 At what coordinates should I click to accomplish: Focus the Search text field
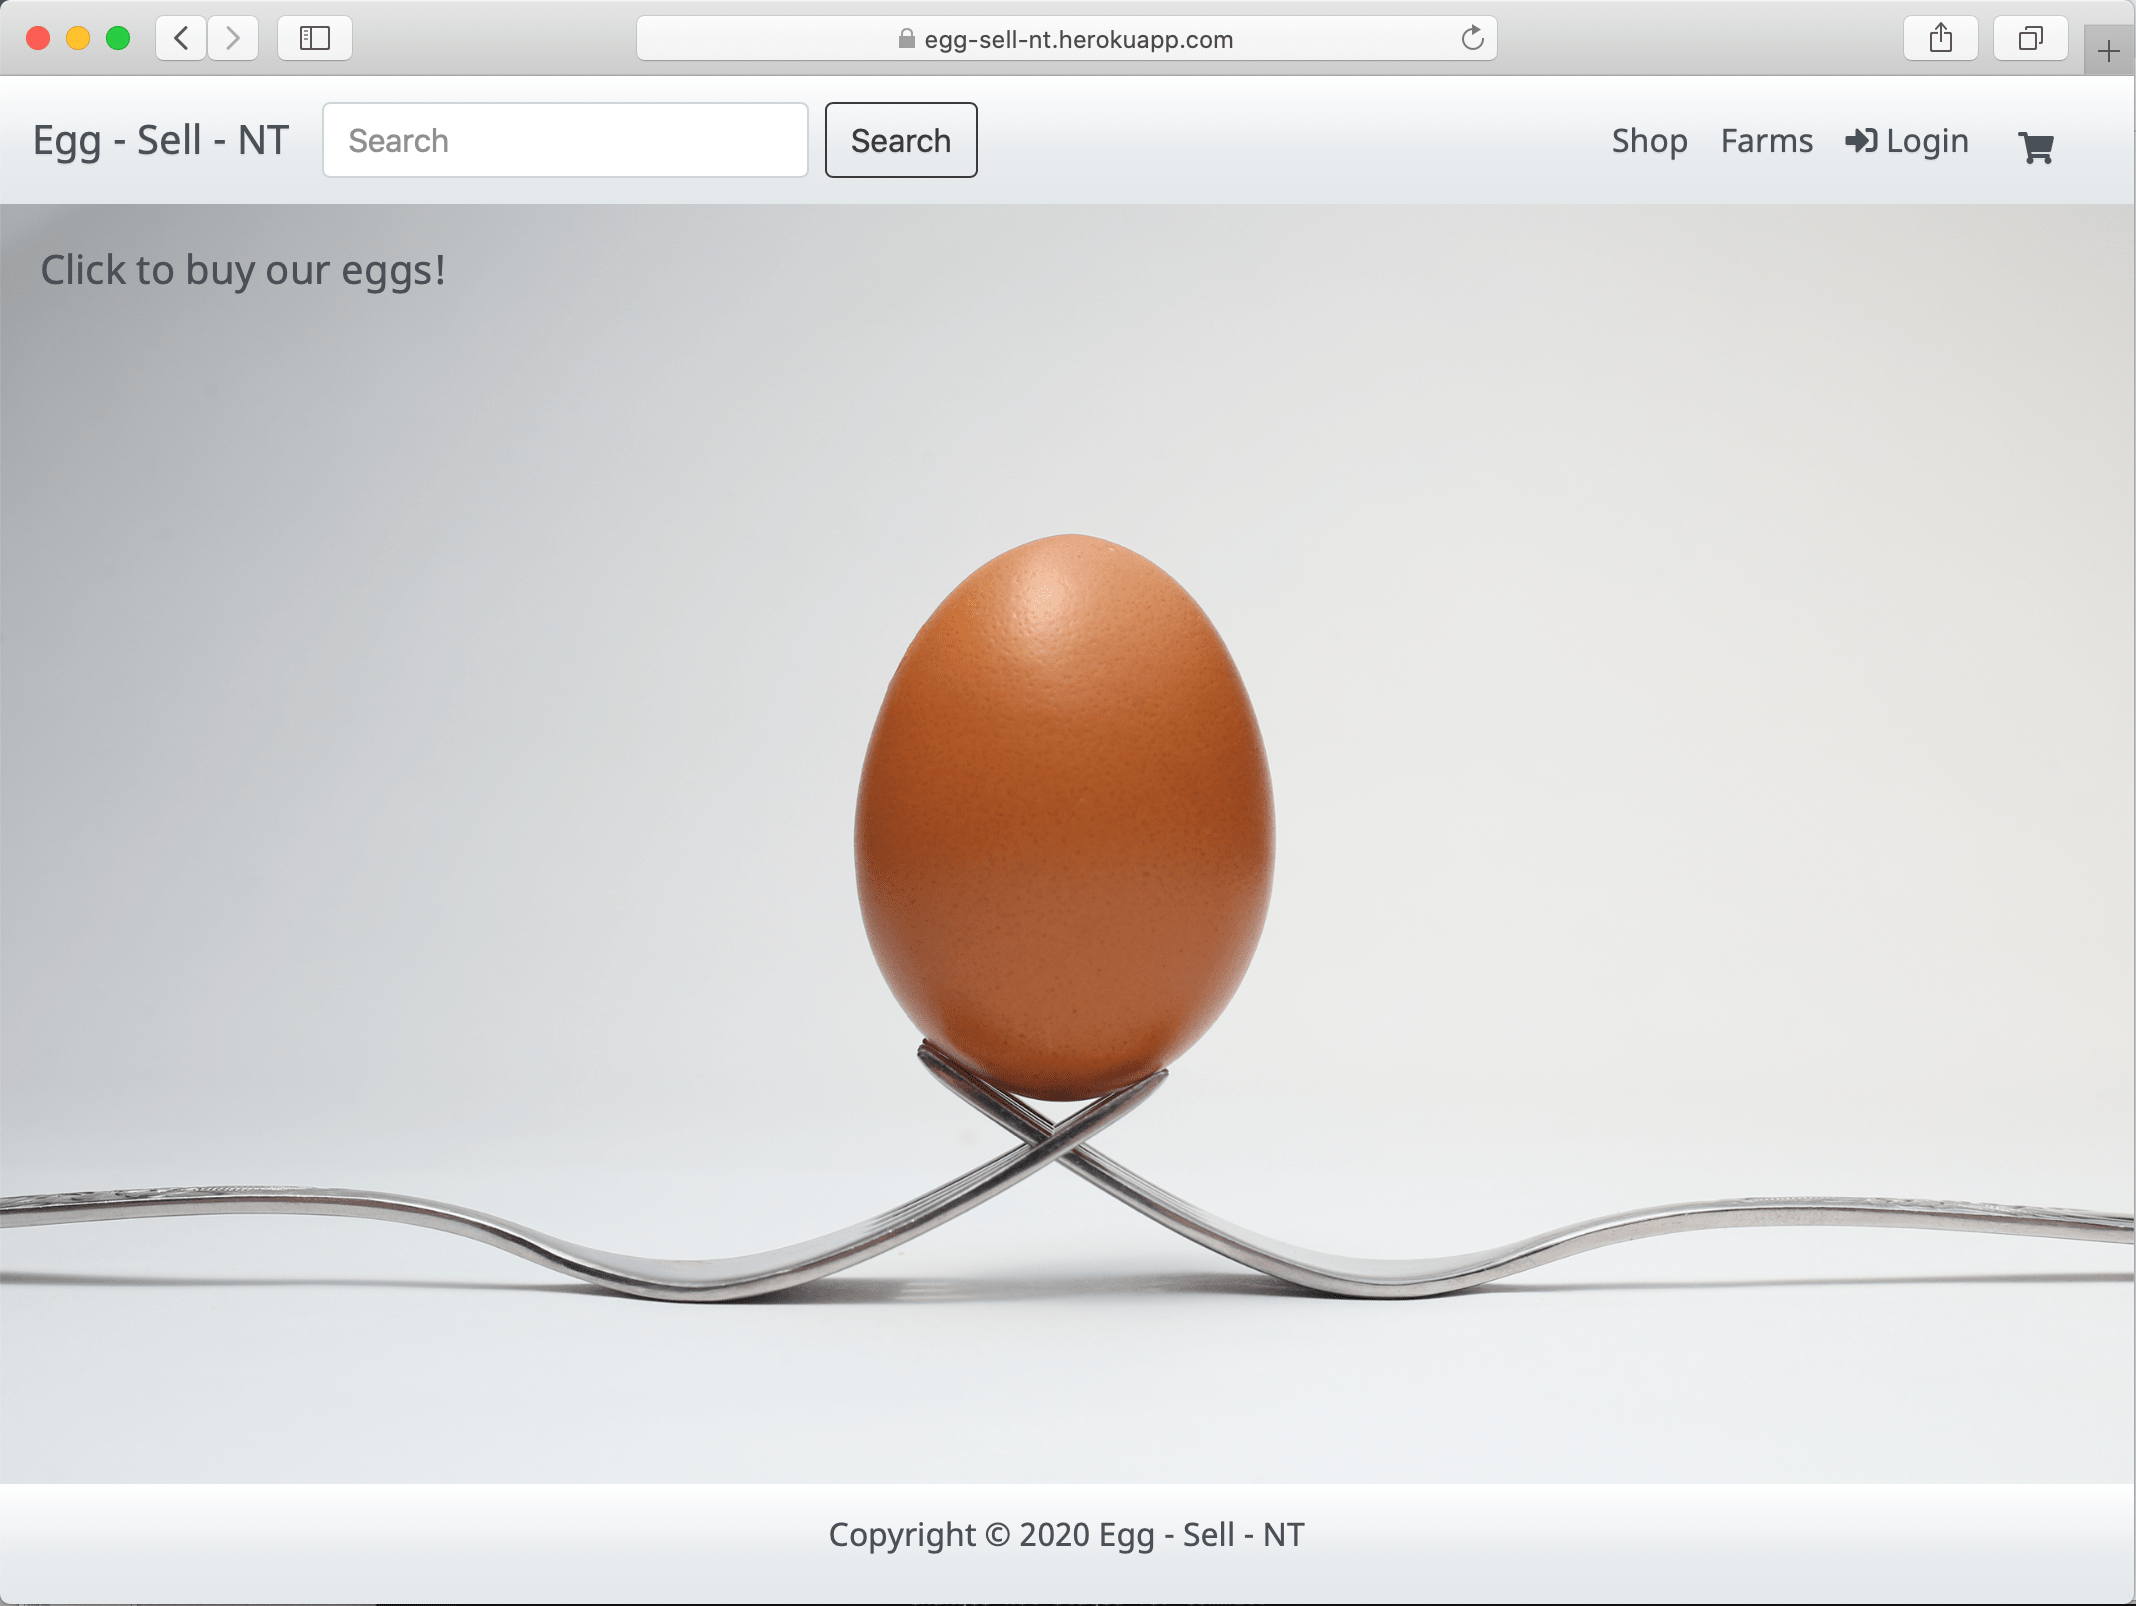click(565, 141)
